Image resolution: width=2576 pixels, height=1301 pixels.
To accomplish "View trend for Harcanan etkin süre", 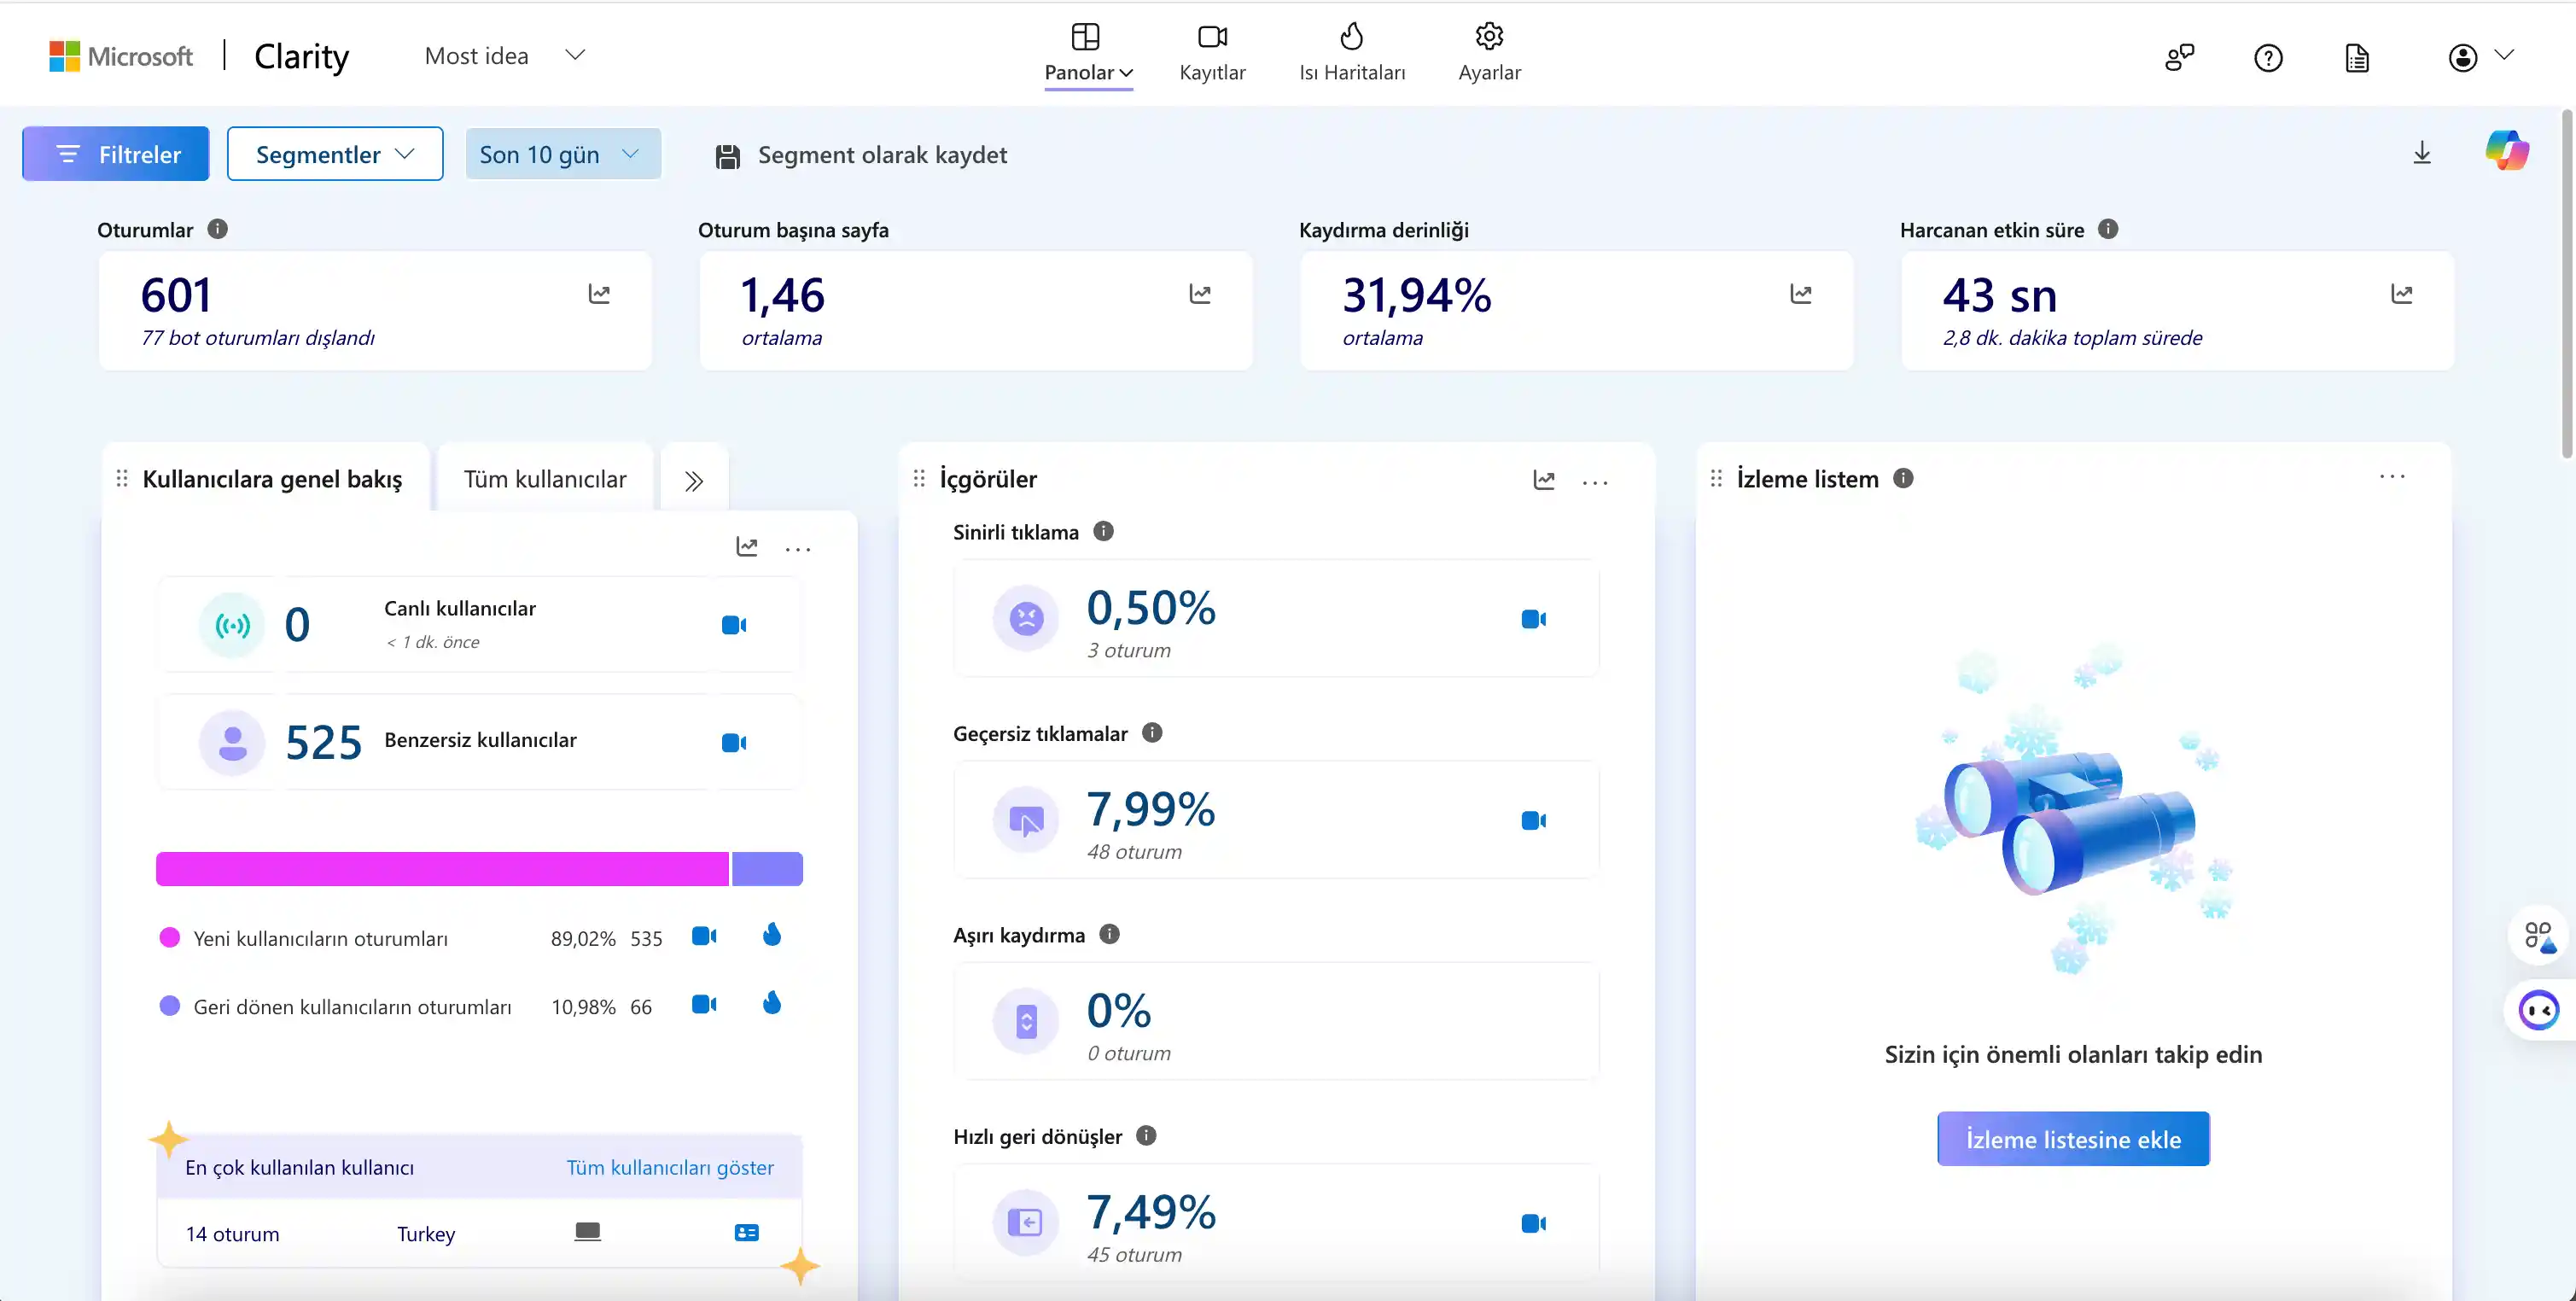I will coord(2402,294).
